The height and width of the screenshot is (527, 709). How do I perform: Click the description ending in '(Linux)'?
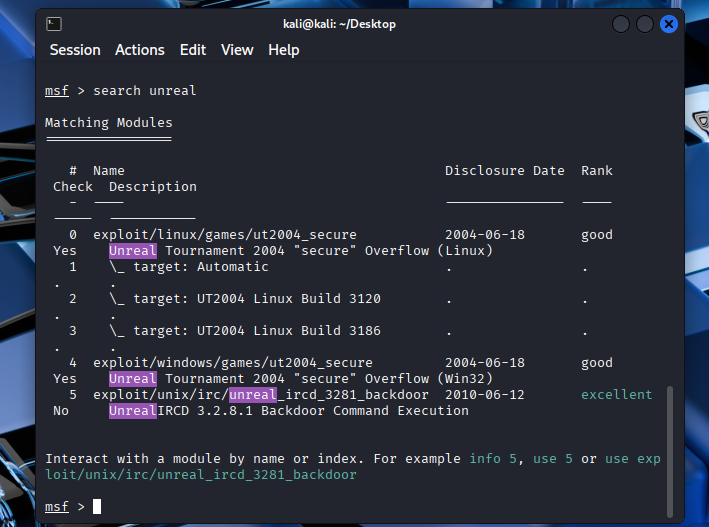(x=301, y=251)
